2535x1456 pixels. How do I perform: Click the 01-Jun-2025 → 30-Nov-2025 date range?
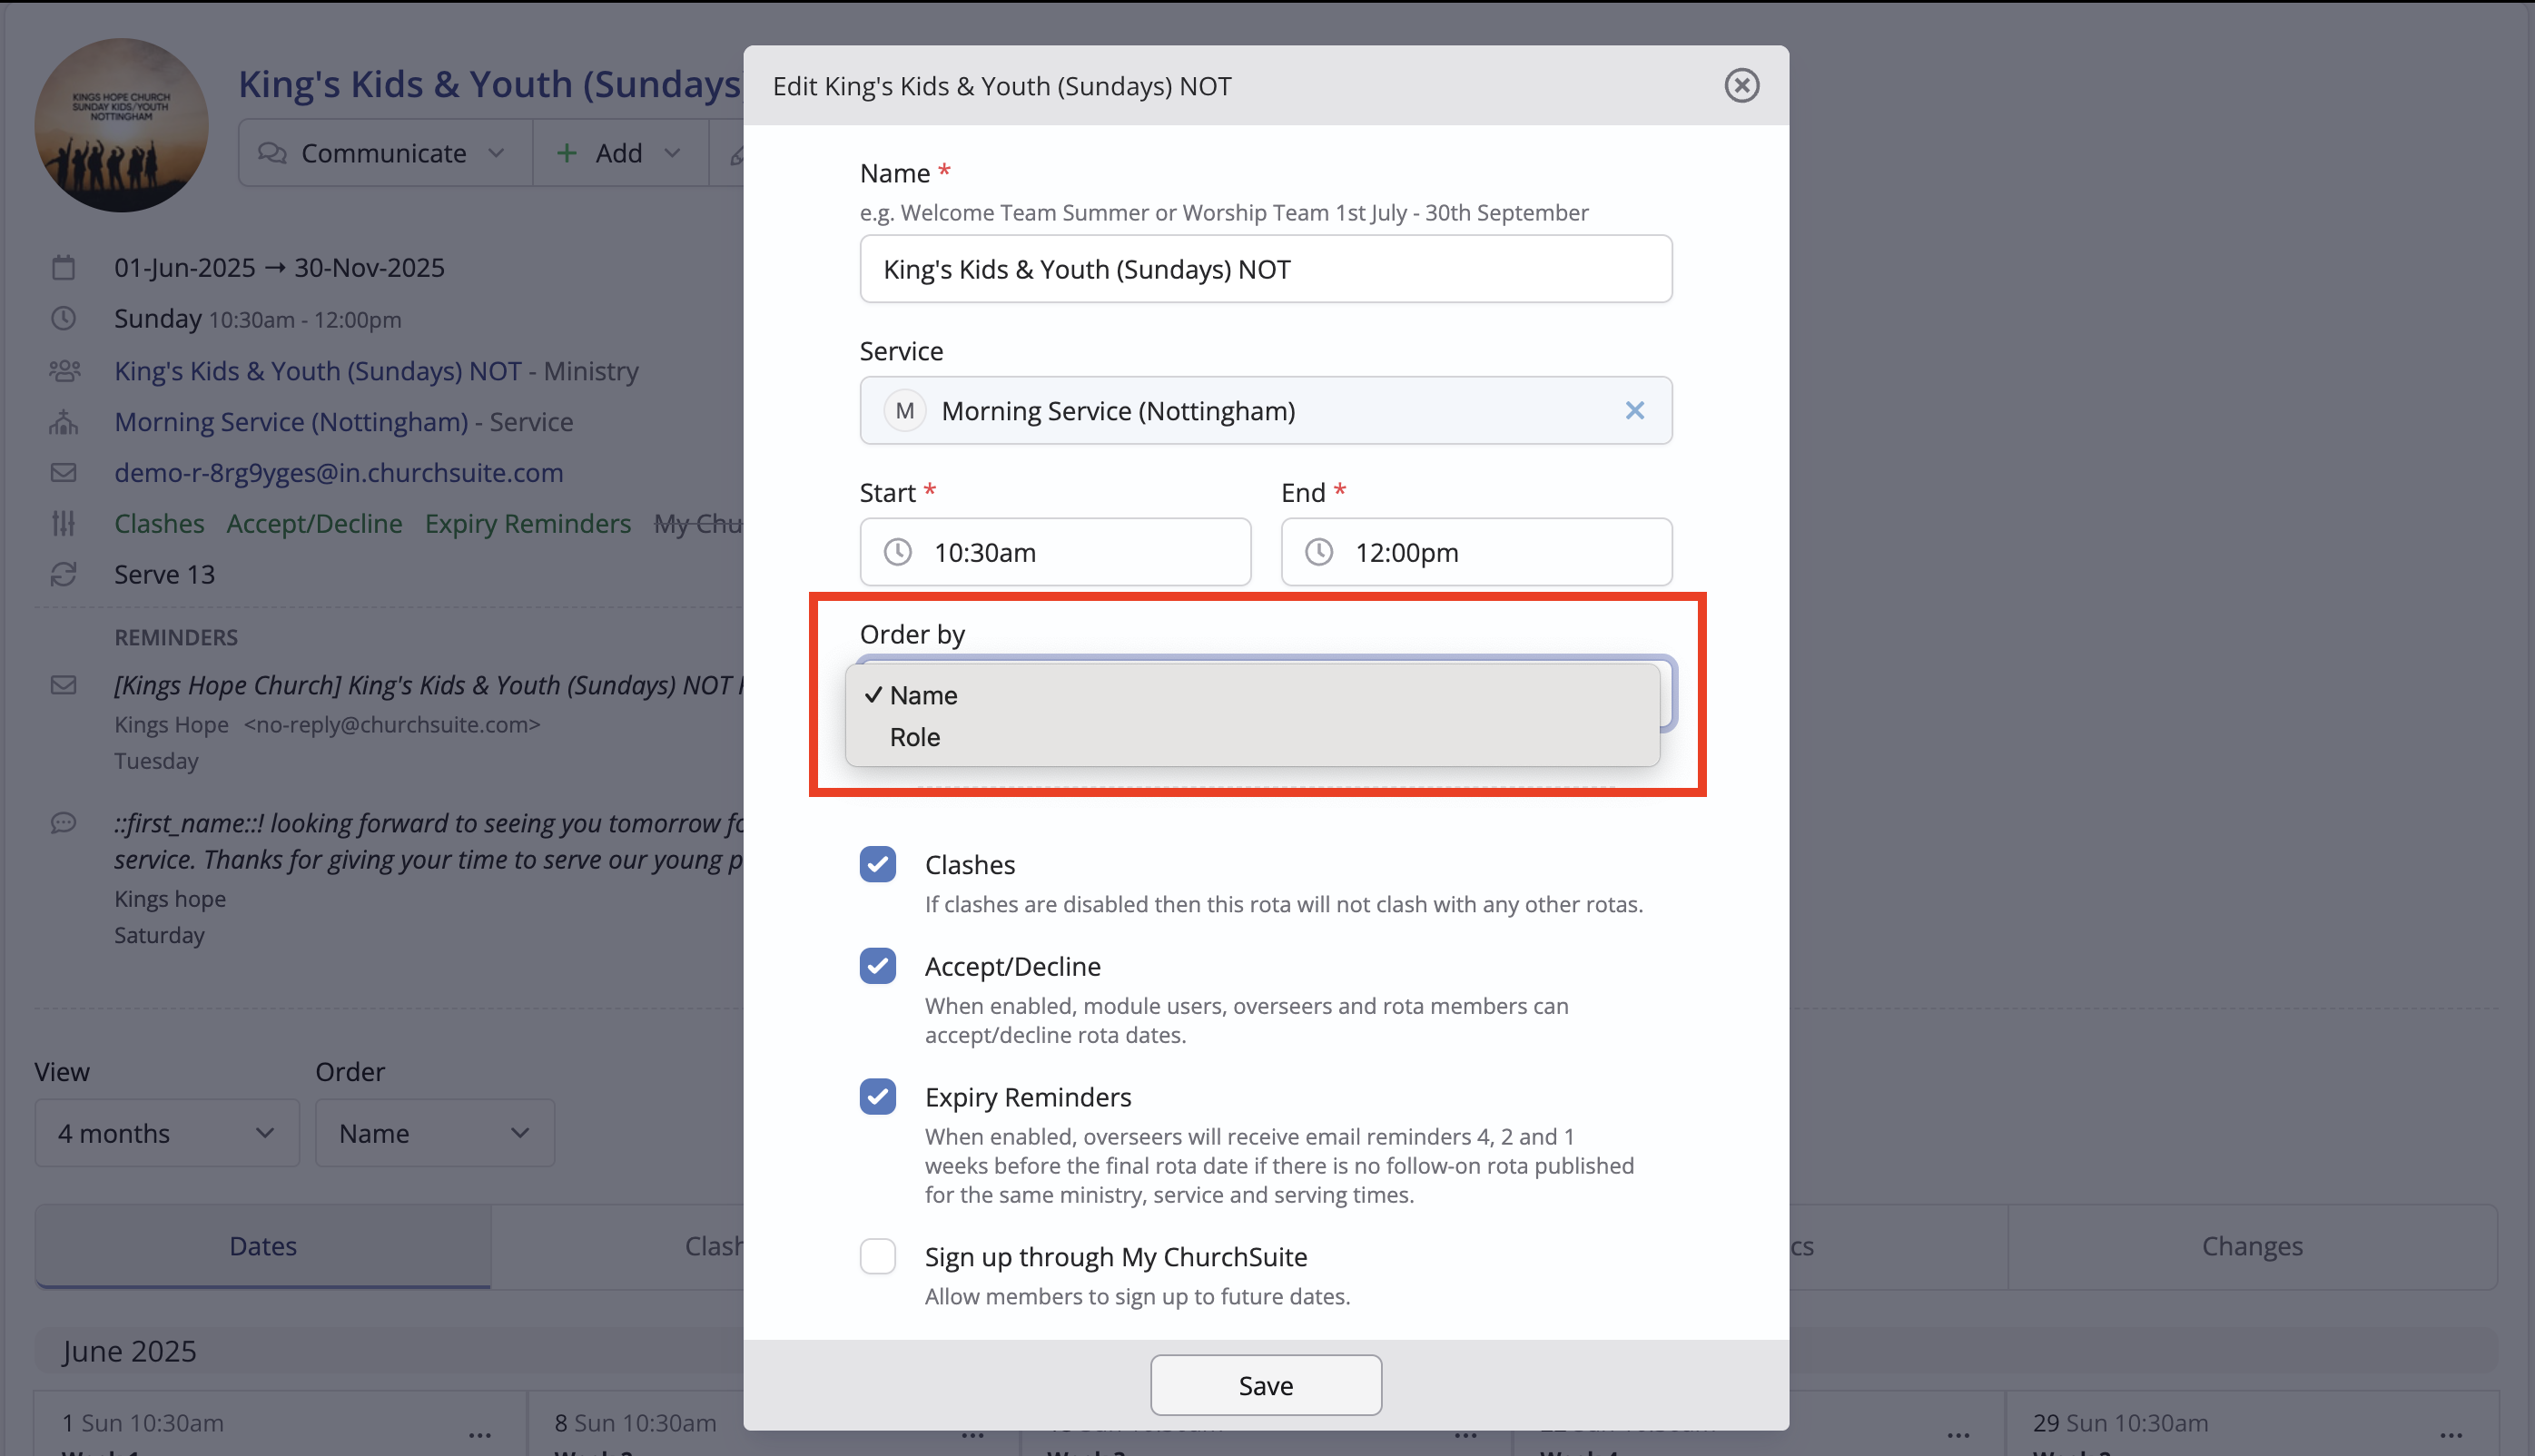[279, 267]
